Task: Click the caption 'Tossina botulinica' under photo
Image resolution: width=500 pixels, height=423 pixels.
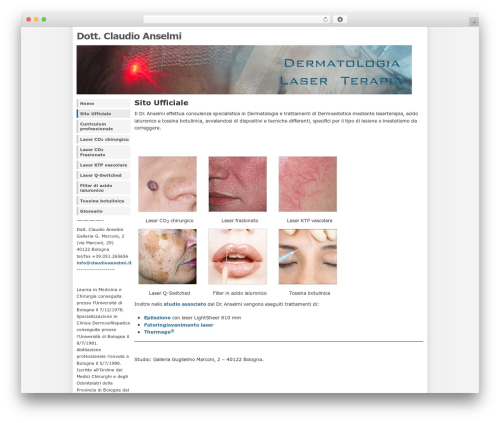Action: [310, 293]
